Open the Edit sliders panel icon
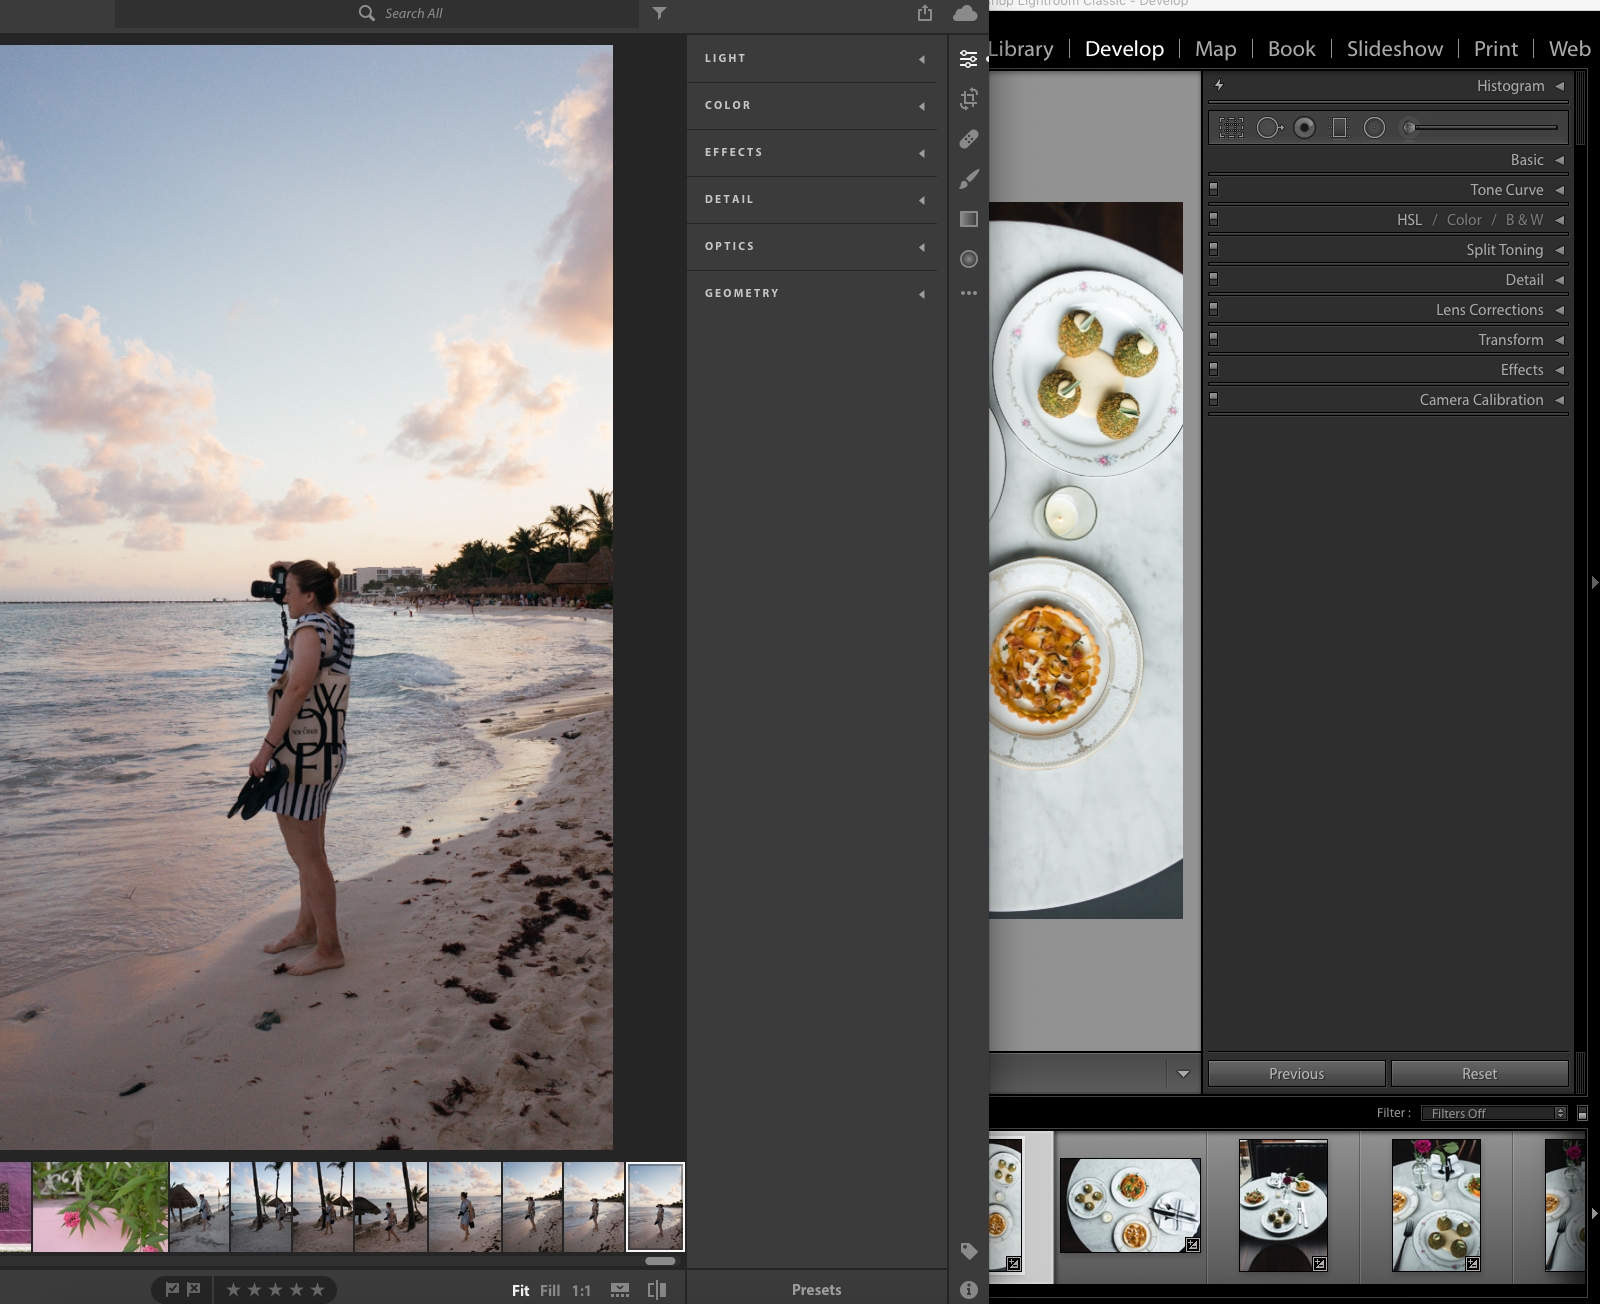This screenshot has width=1600, height=1304. pyautogui.click(x=968, y=59)
